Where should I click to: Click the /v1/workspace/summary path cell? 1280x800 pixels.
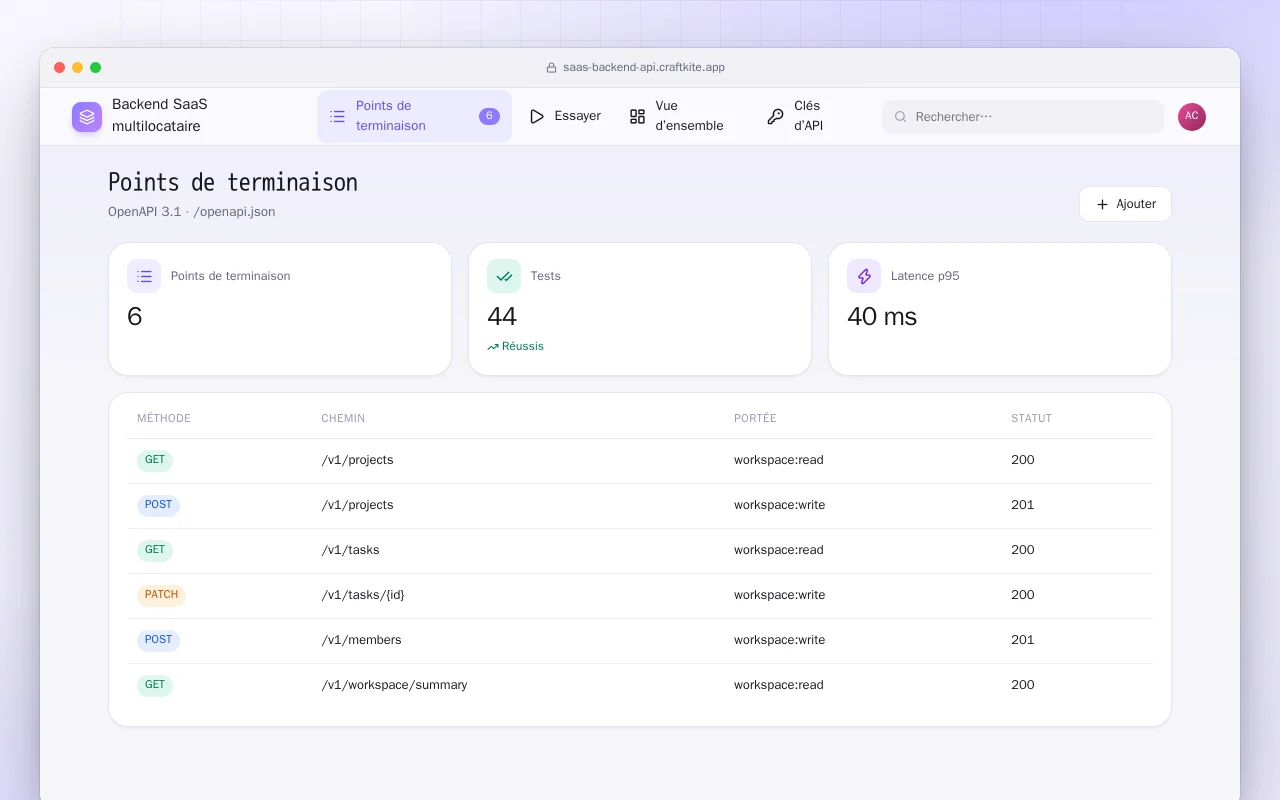tap(394, 685)
